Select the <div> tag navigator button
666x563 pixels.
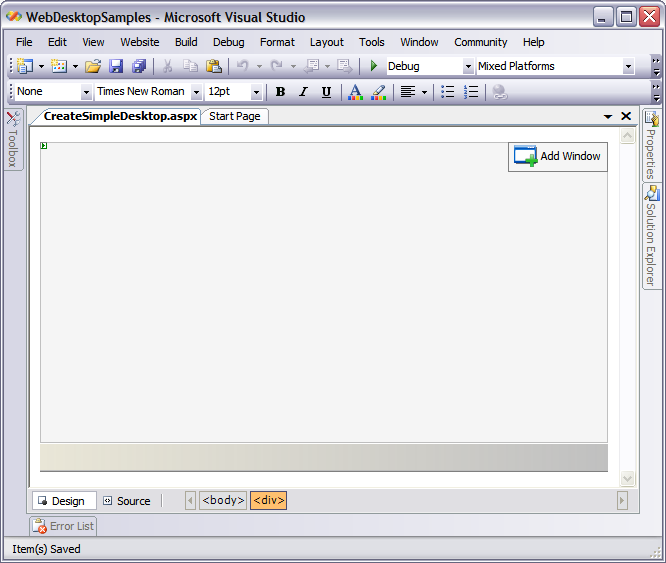pos(268,501)
